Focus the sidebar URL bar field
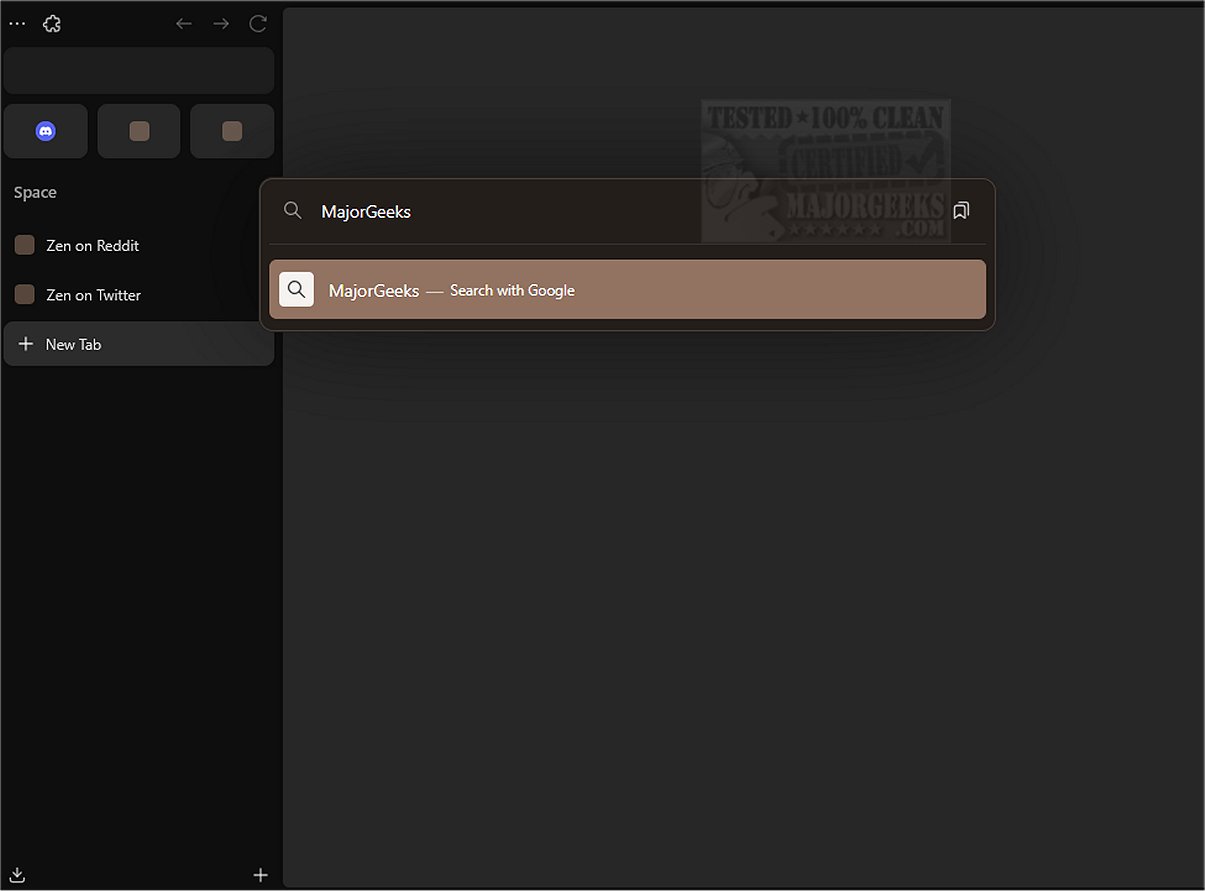The height and width of the screenshot is (891, 1205). pyautogui.click(x=139, y=70)
